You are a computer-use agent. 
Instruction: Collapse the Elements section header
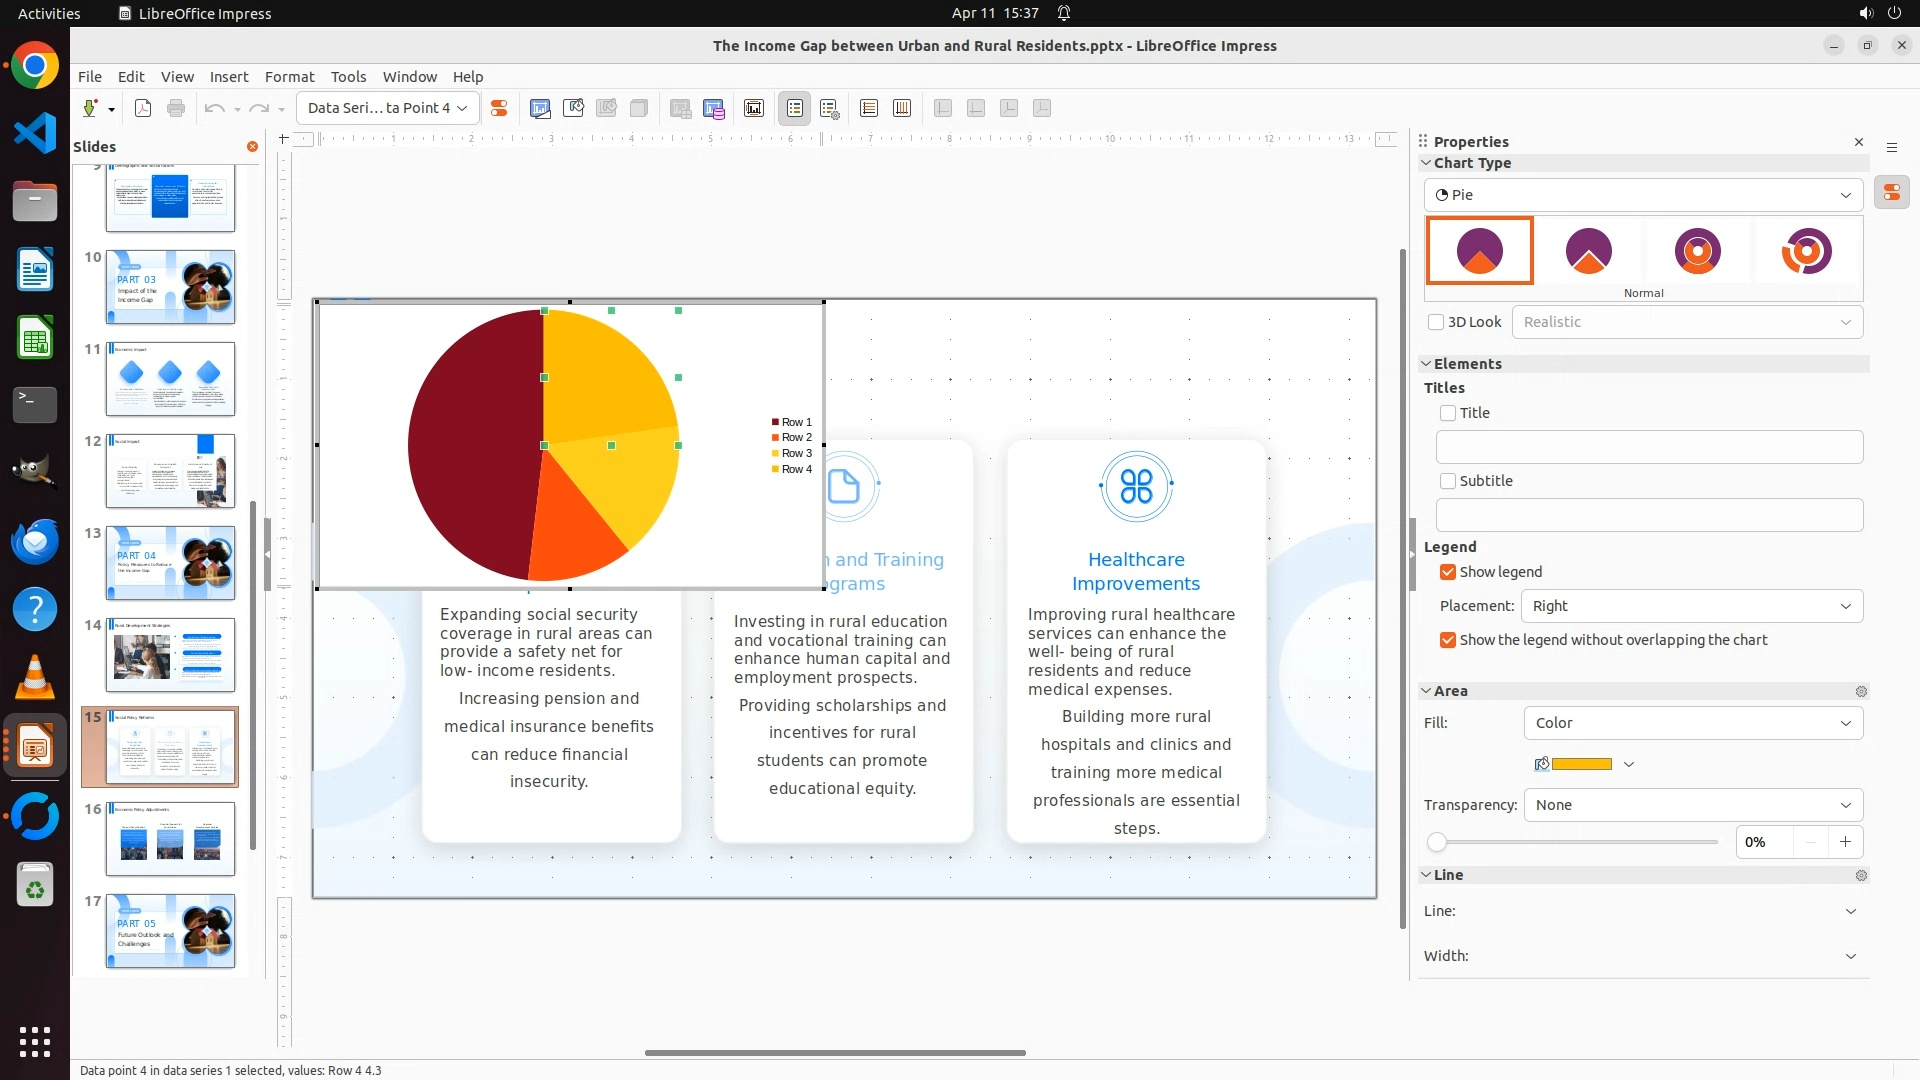pos(1467,364)
